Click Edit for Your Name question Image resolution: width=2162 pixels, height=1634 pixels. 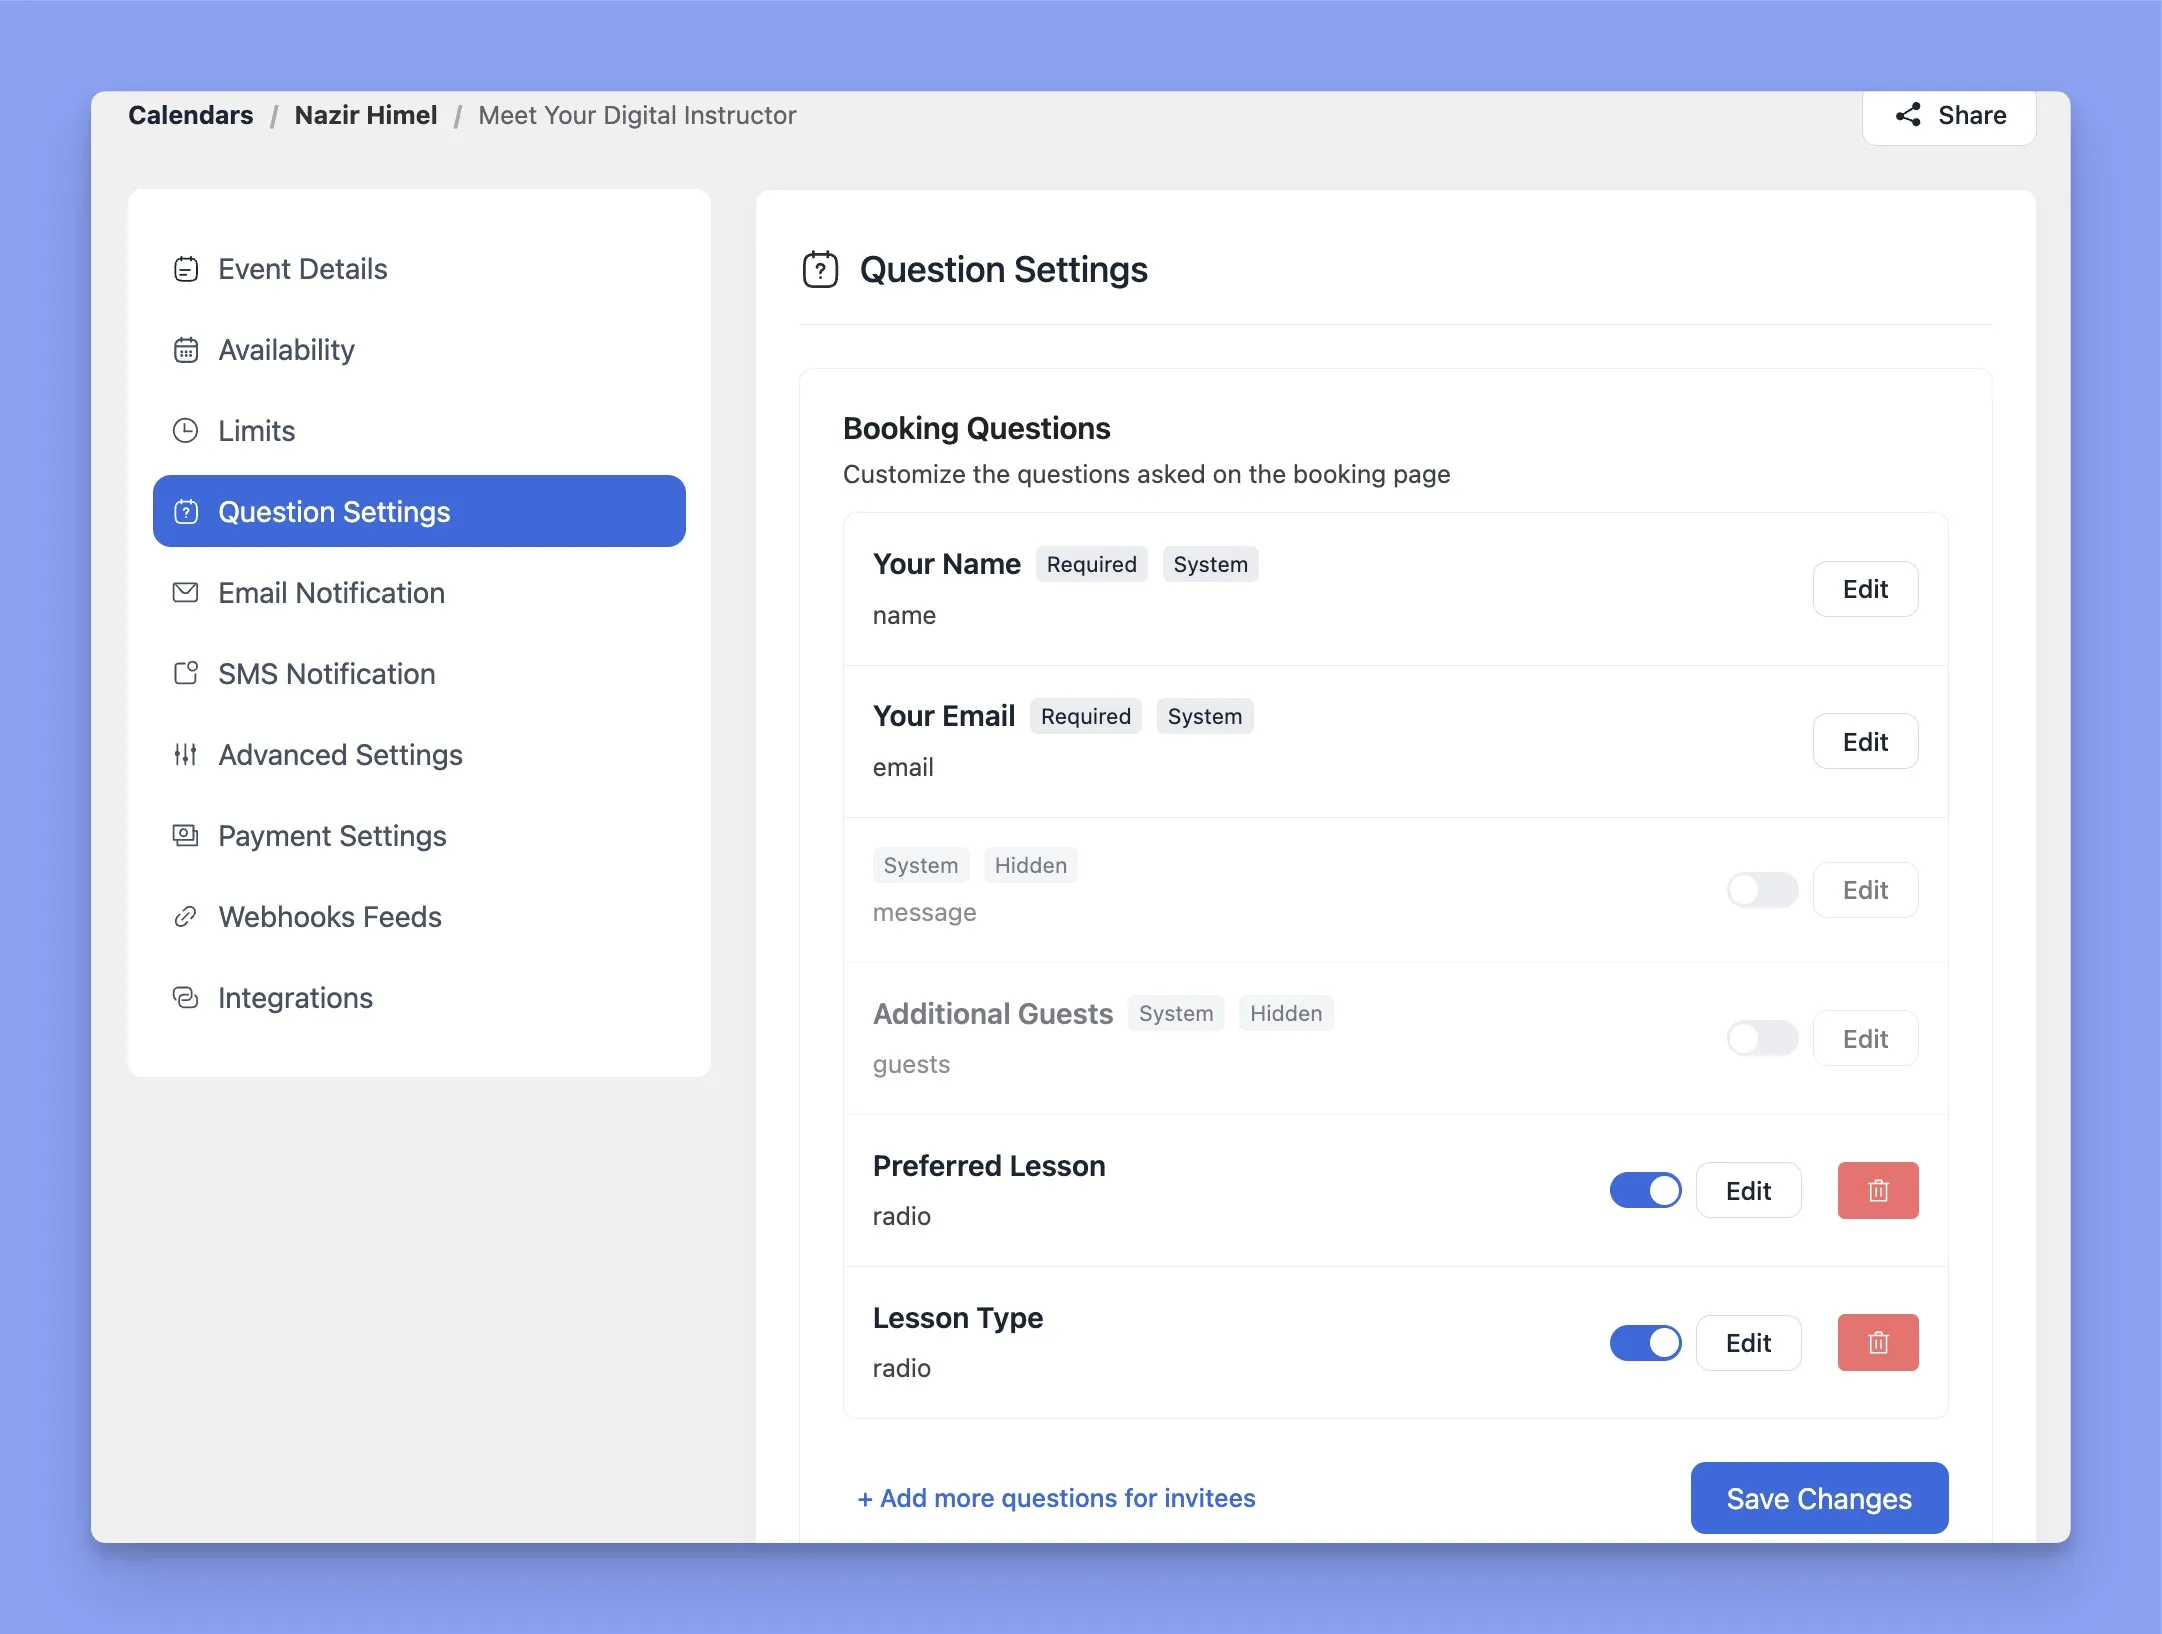[1863, 589]
